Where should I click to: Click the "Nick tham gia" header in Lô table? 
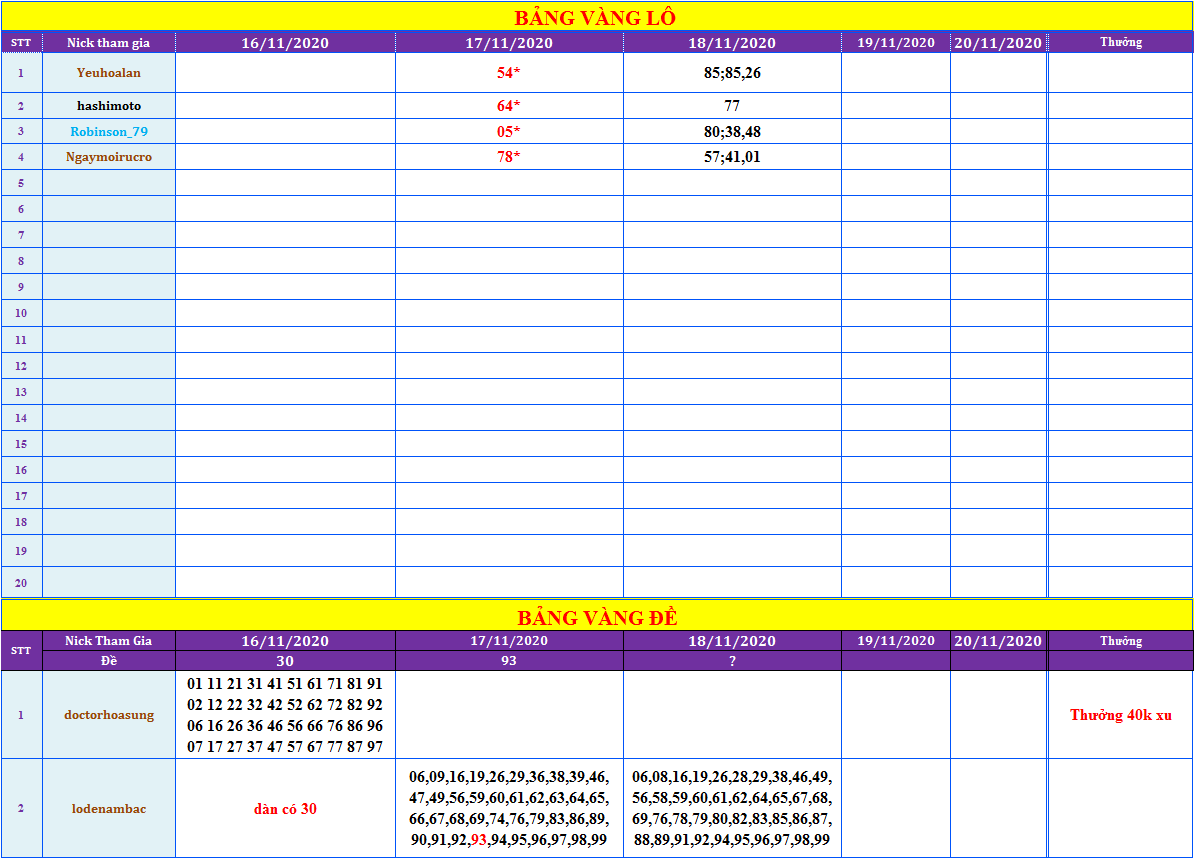pos(109,42)
